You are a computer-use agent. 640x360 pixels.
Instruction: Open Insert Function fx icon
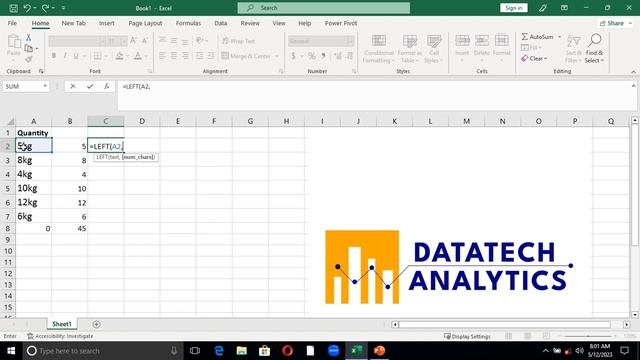click(x=107, y=86)
